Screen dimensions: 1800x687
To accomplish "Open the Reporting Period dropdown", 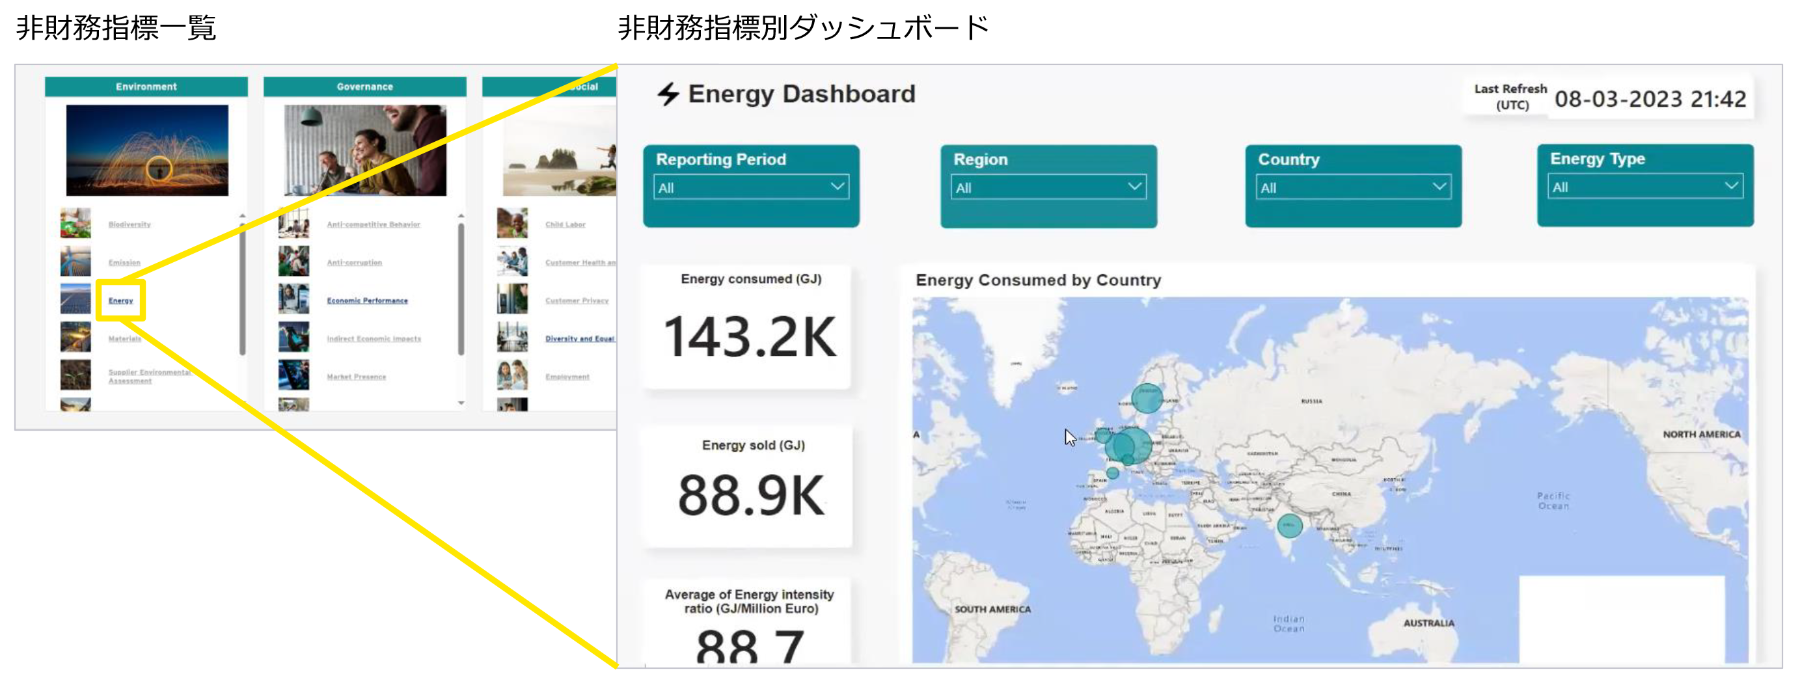I will coord(750,187).
